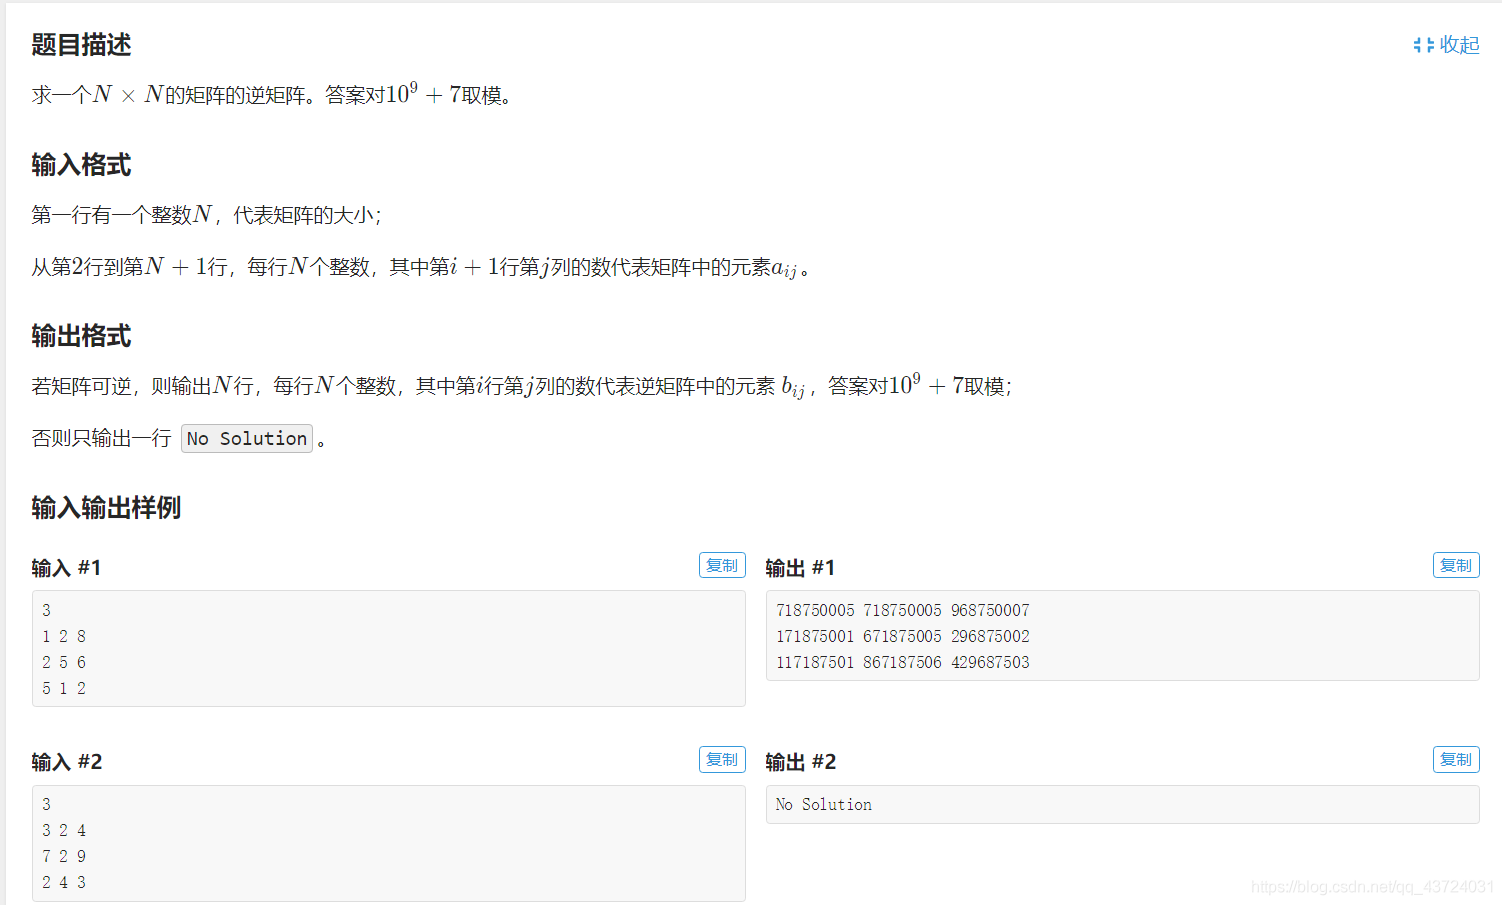The image size is (1502, 905).
Task: Select the No Solution code badge
Action: (x=246, y=438)
